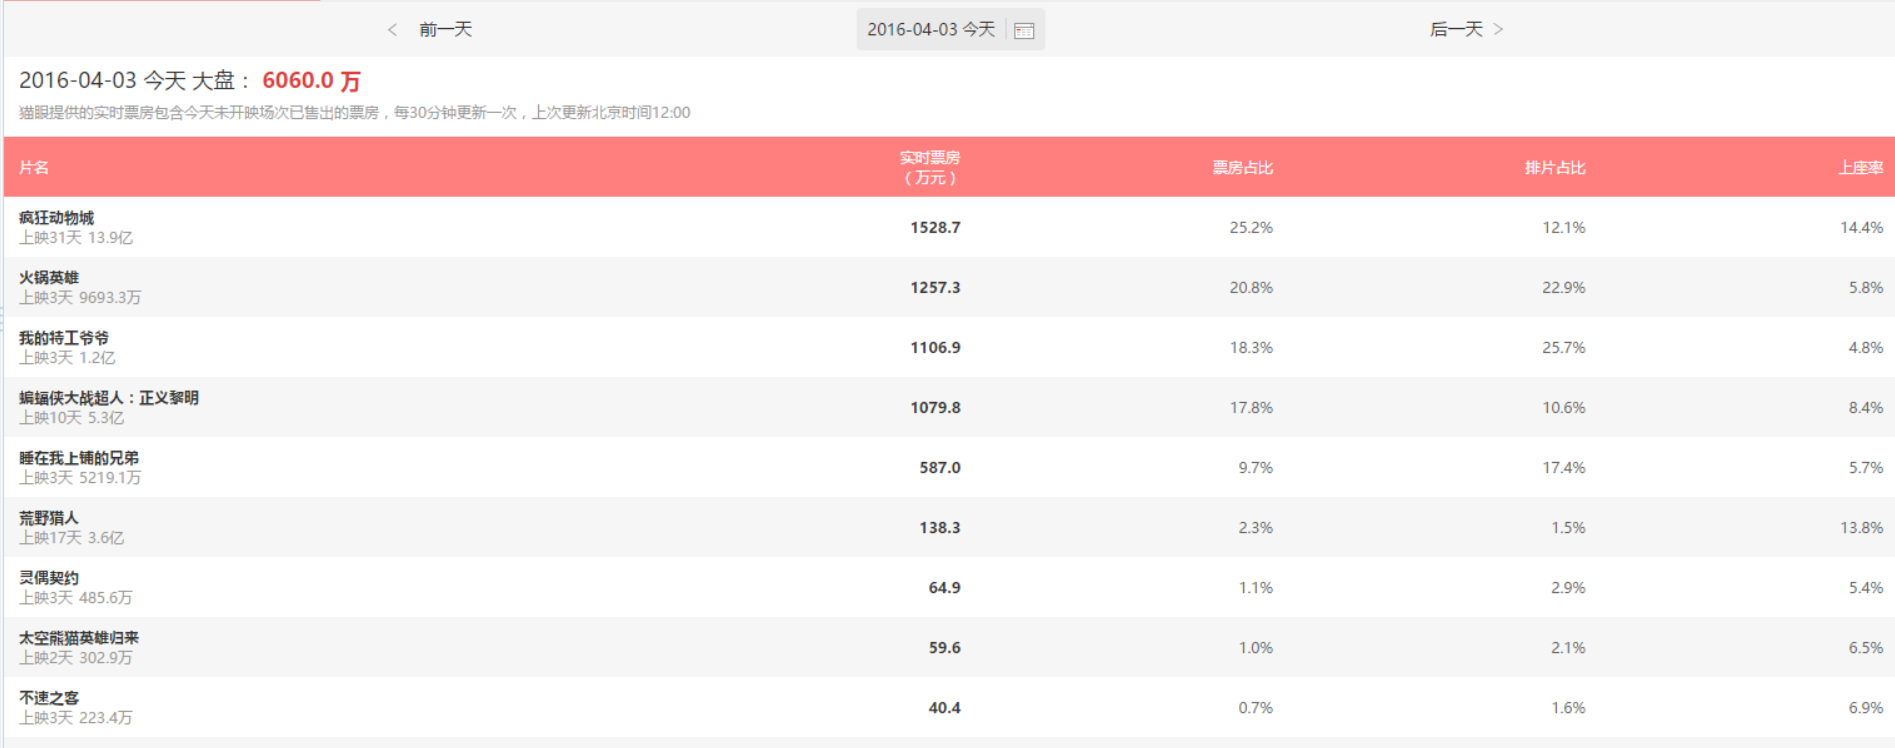The image size is (1895, 748).
Task: Open the movie 火锅英雄
Action: 49,278
